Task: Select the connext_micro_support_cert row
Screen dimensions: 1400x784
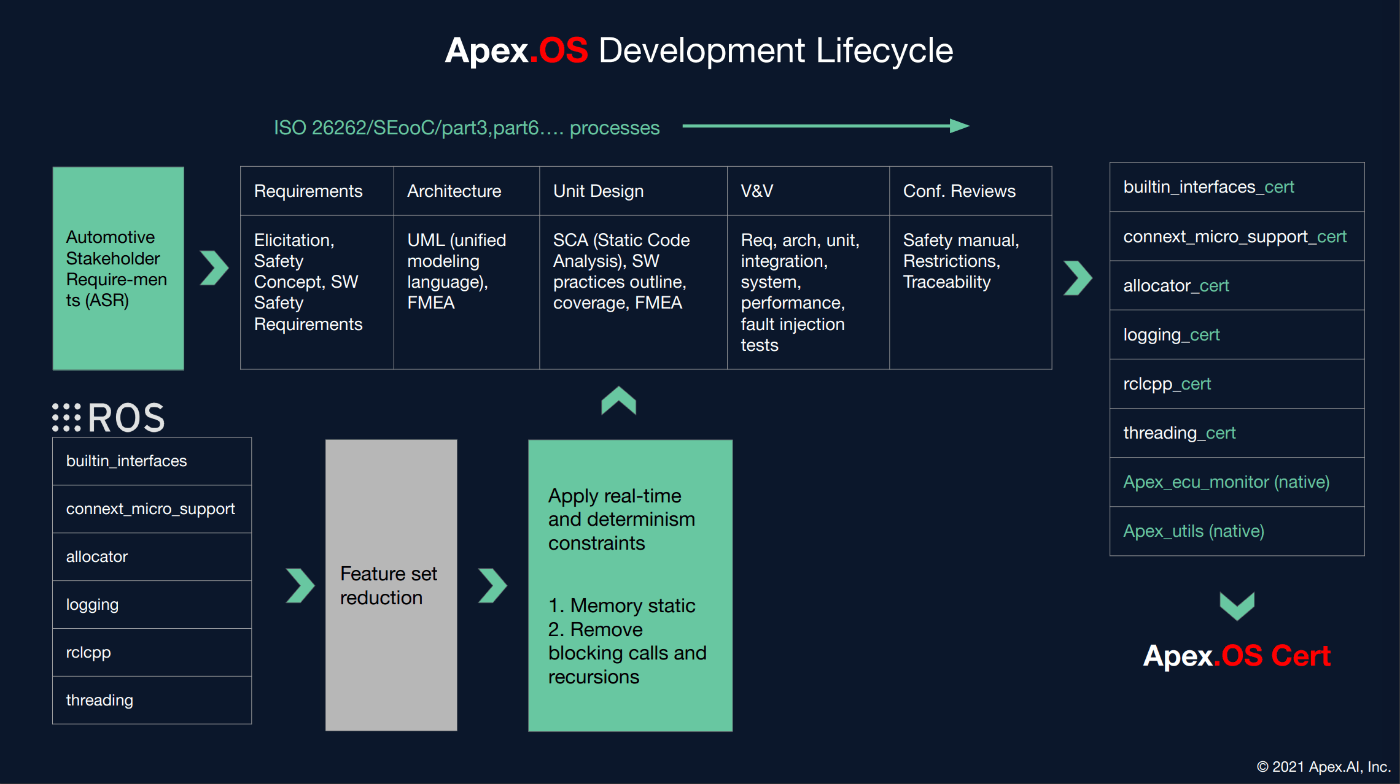Action: pos(1237,236)
